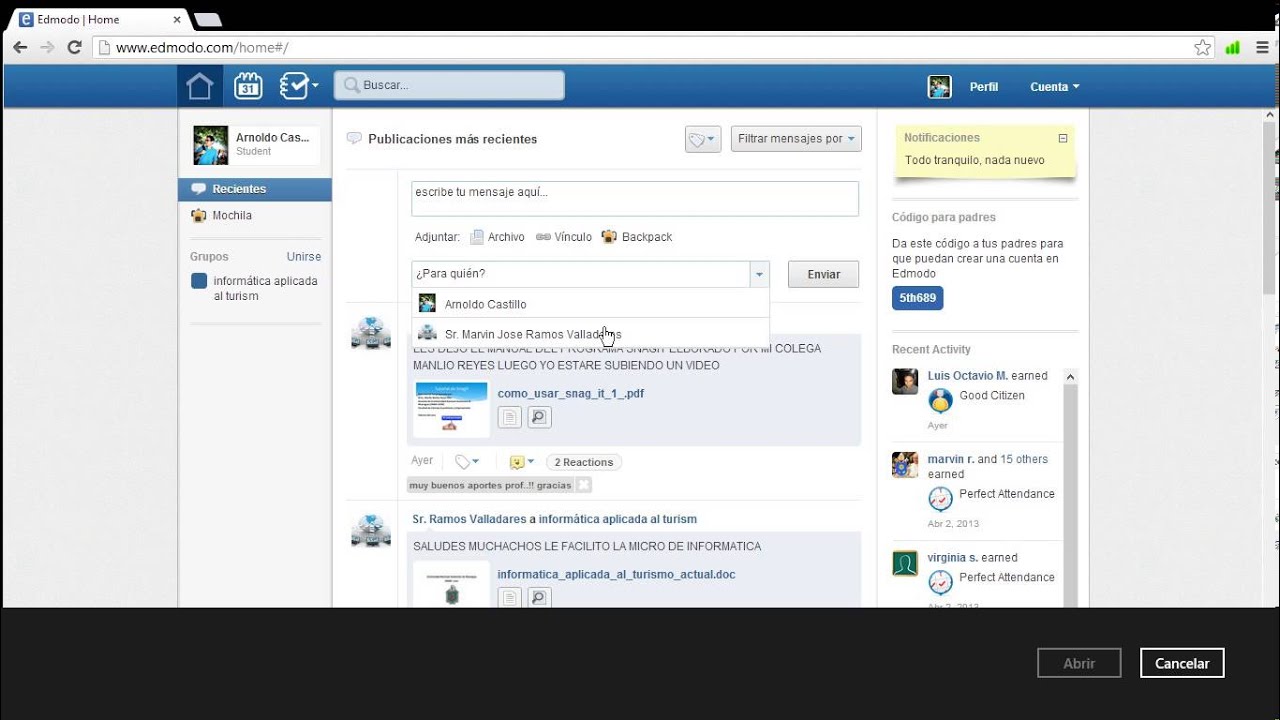The width and height of the screenshot is (1280, 720).
Task: Open the calendar planner icon
Action: click(248, 86)
